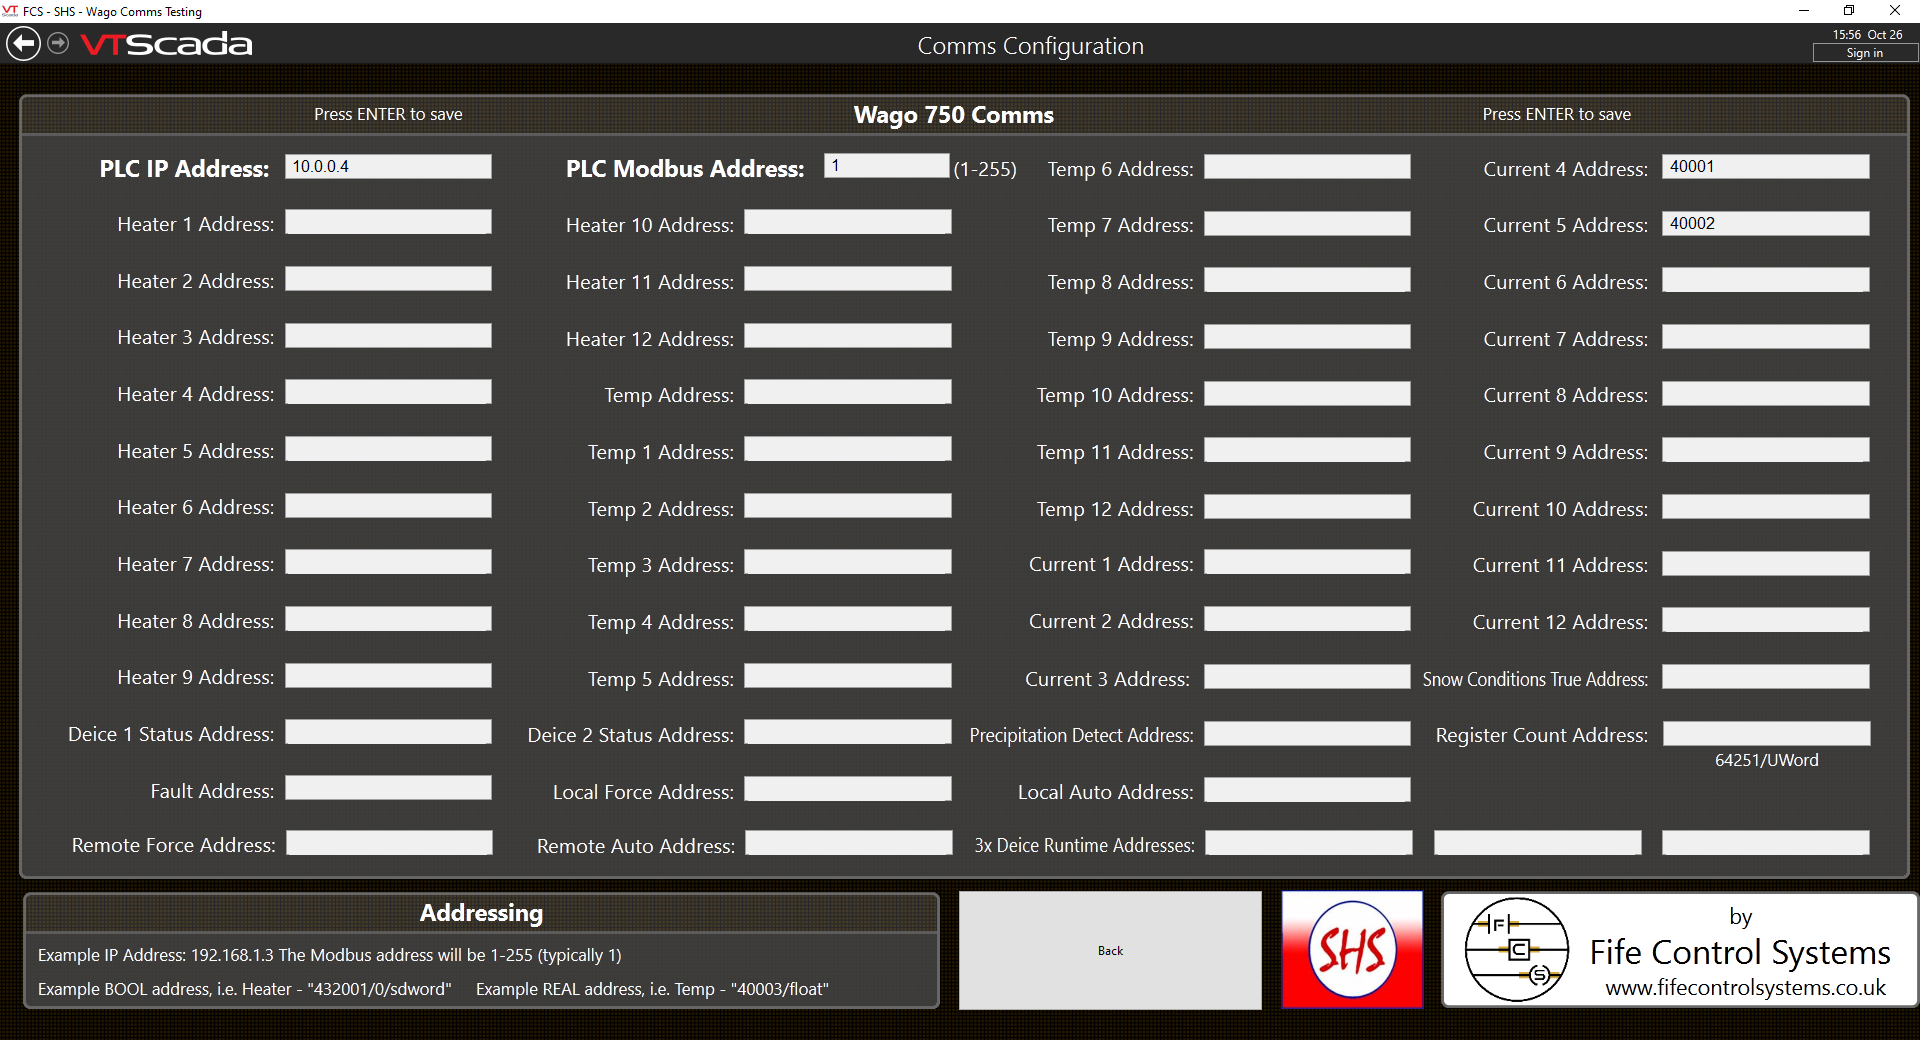Focus the Heater 1 Address field
Viewport: 1920px width, 1040px height.
click(388, 222)
